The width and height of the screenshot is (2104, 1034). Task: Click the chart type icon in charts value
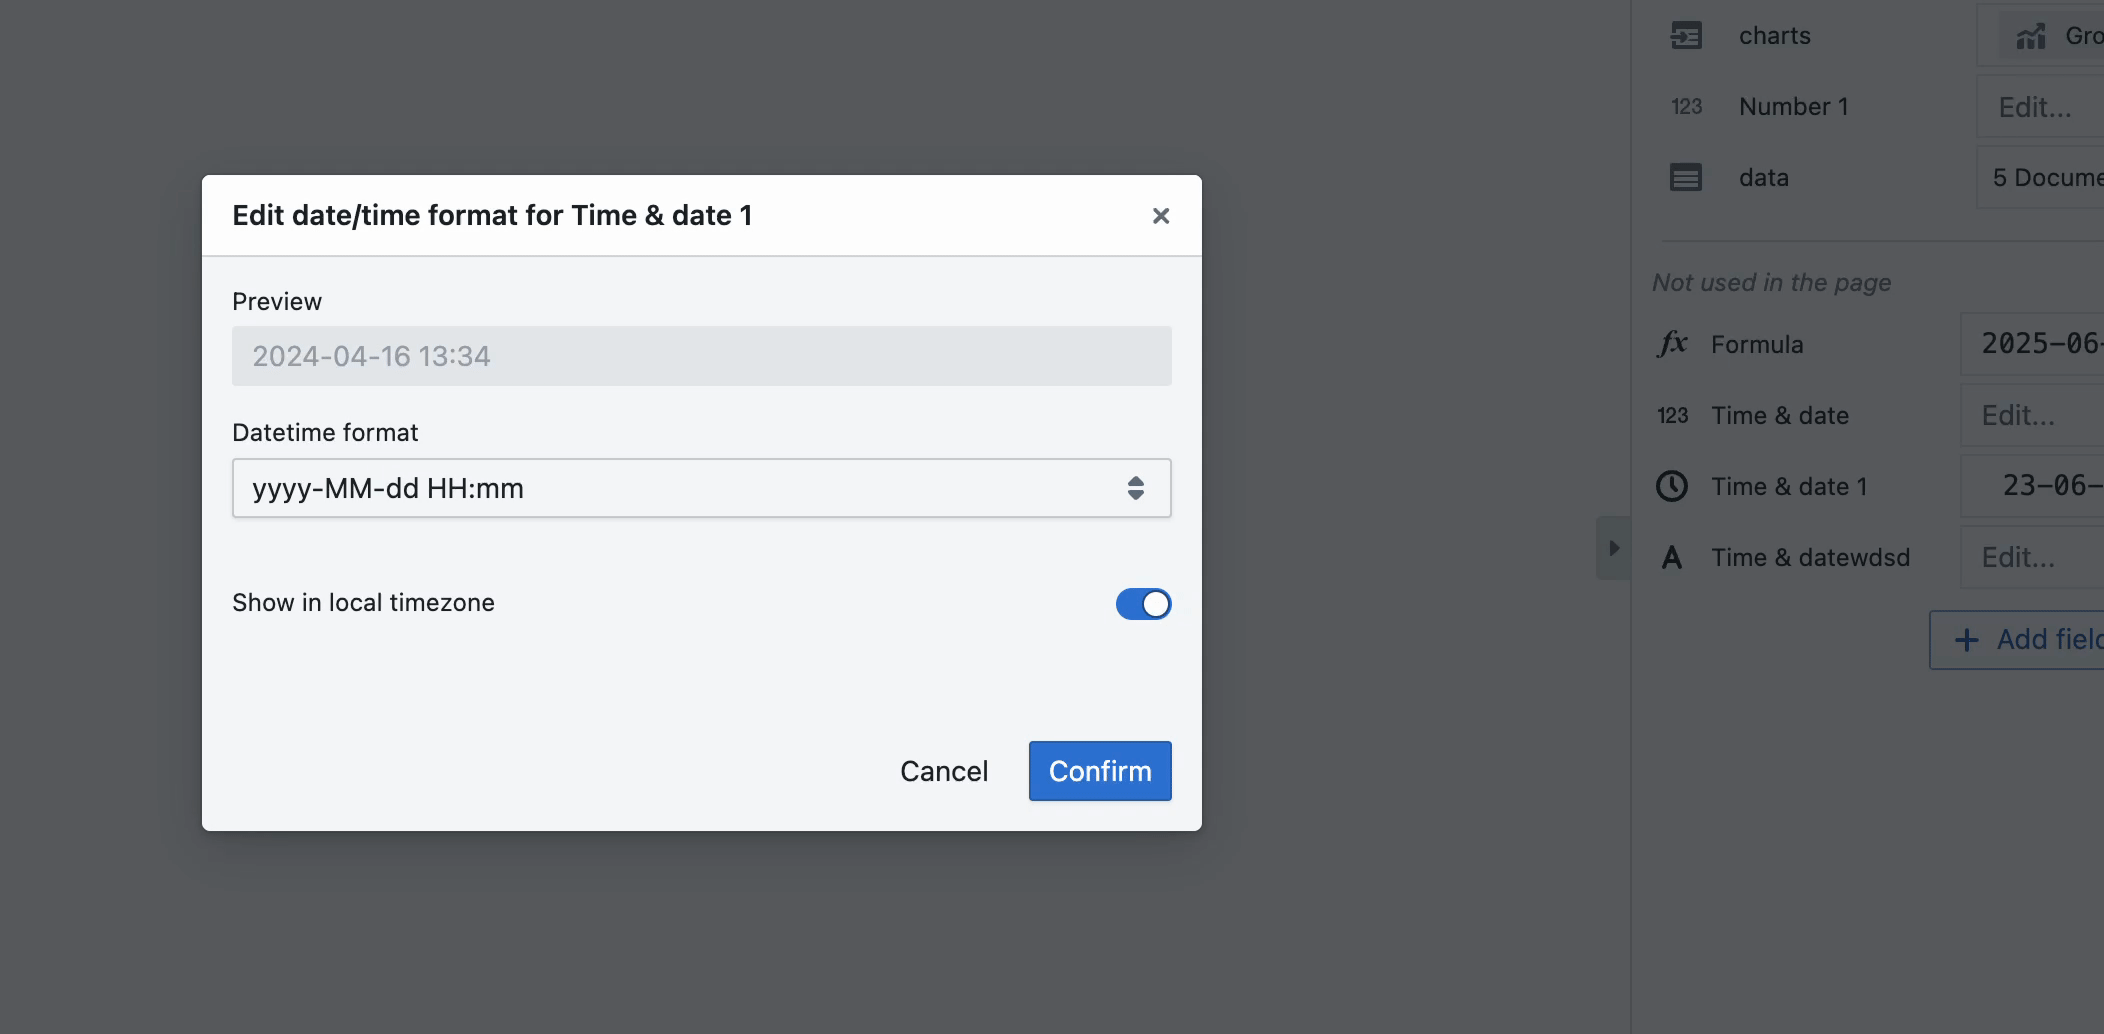2030,37
